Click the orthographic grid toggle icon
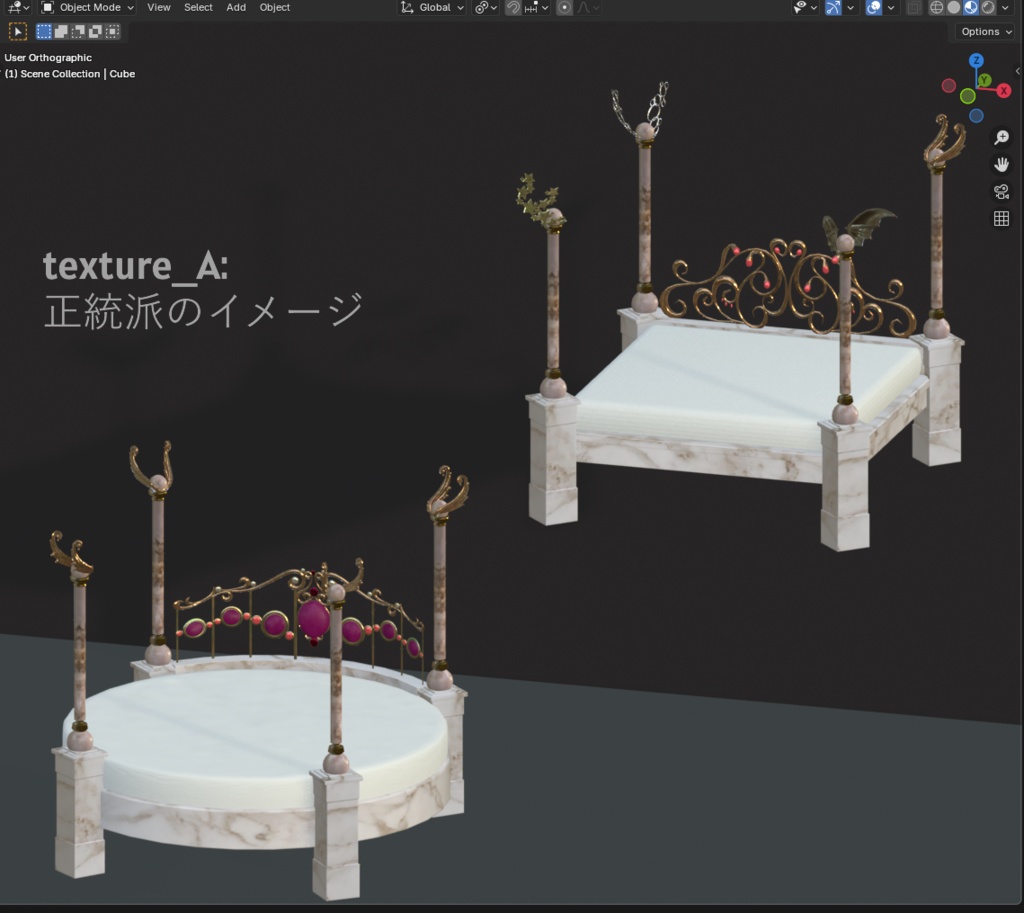This screenshot has height=913, width=1024. [1001, 218]
